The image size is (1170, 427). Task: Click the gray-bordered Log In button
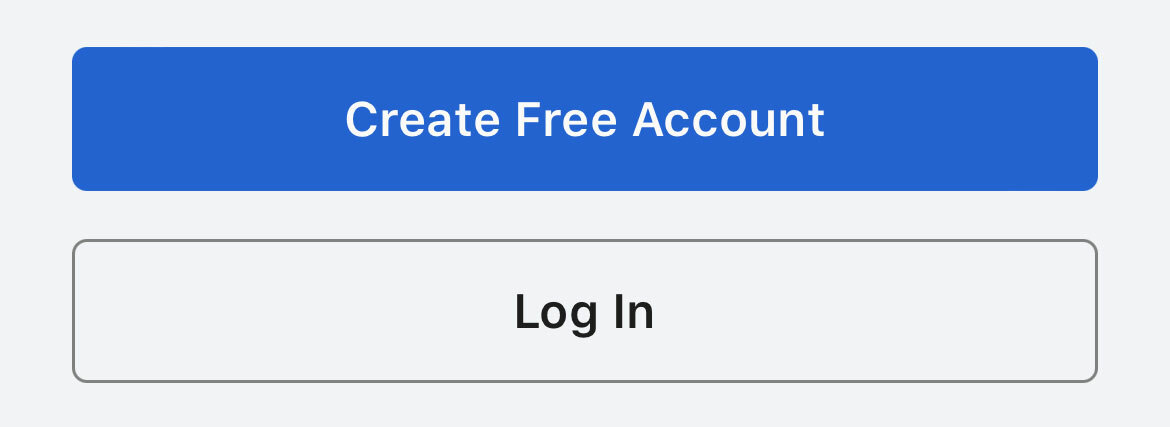(584, 311)
